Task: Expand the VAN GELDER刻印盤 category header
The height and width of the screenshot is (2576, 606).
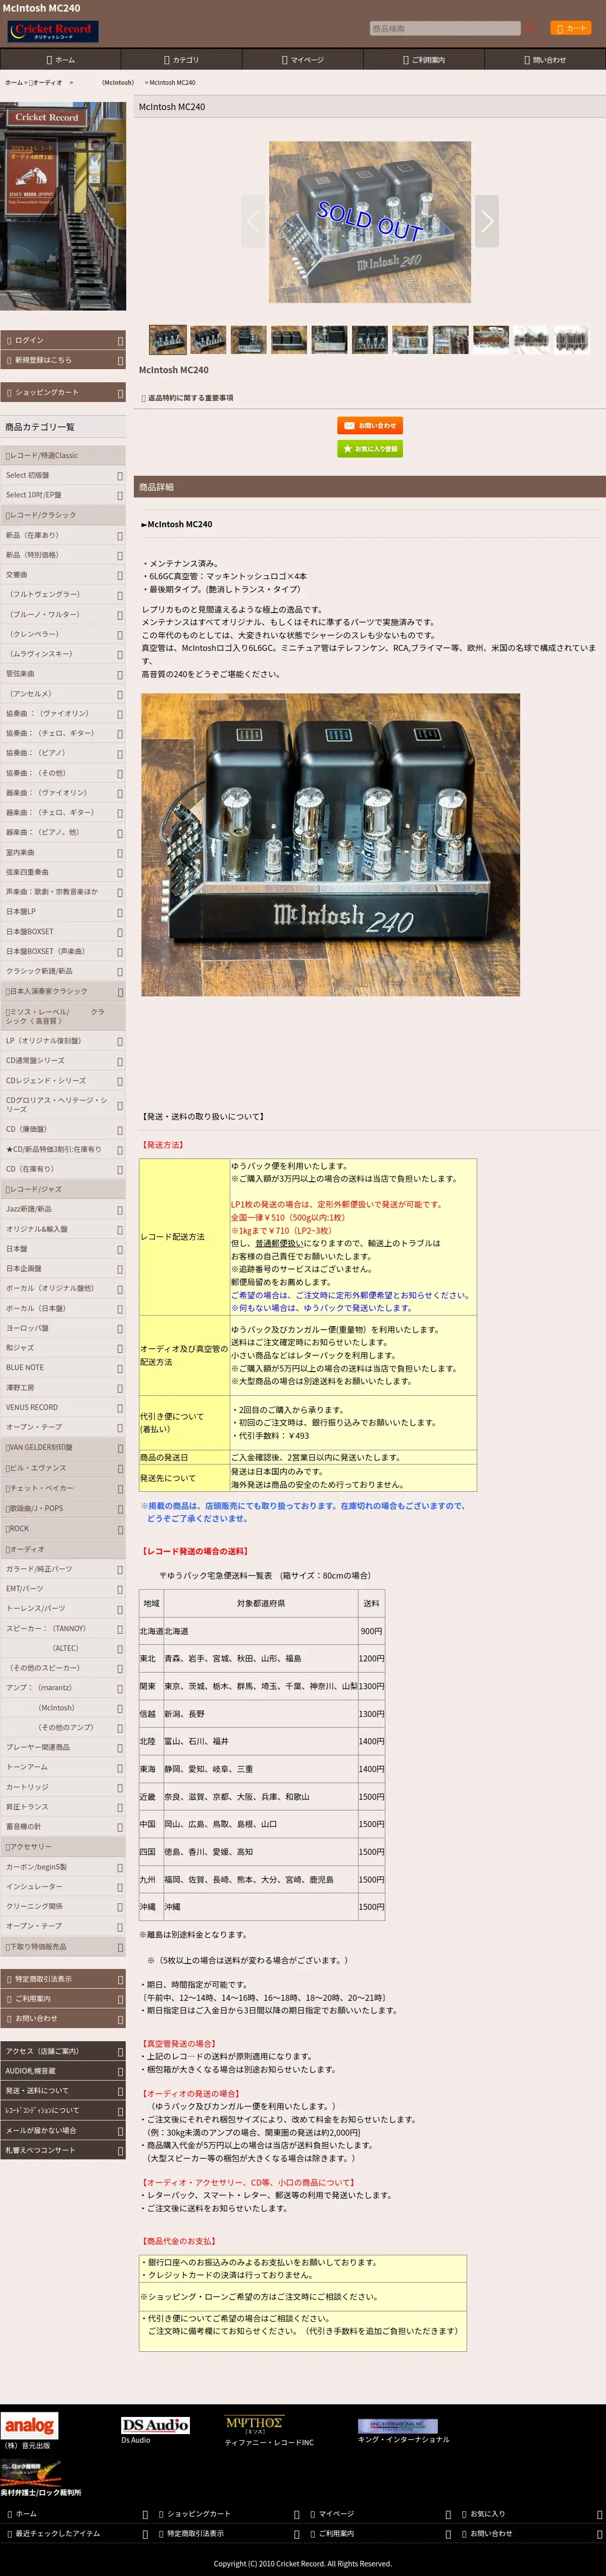Action: tap(63, 1447)
